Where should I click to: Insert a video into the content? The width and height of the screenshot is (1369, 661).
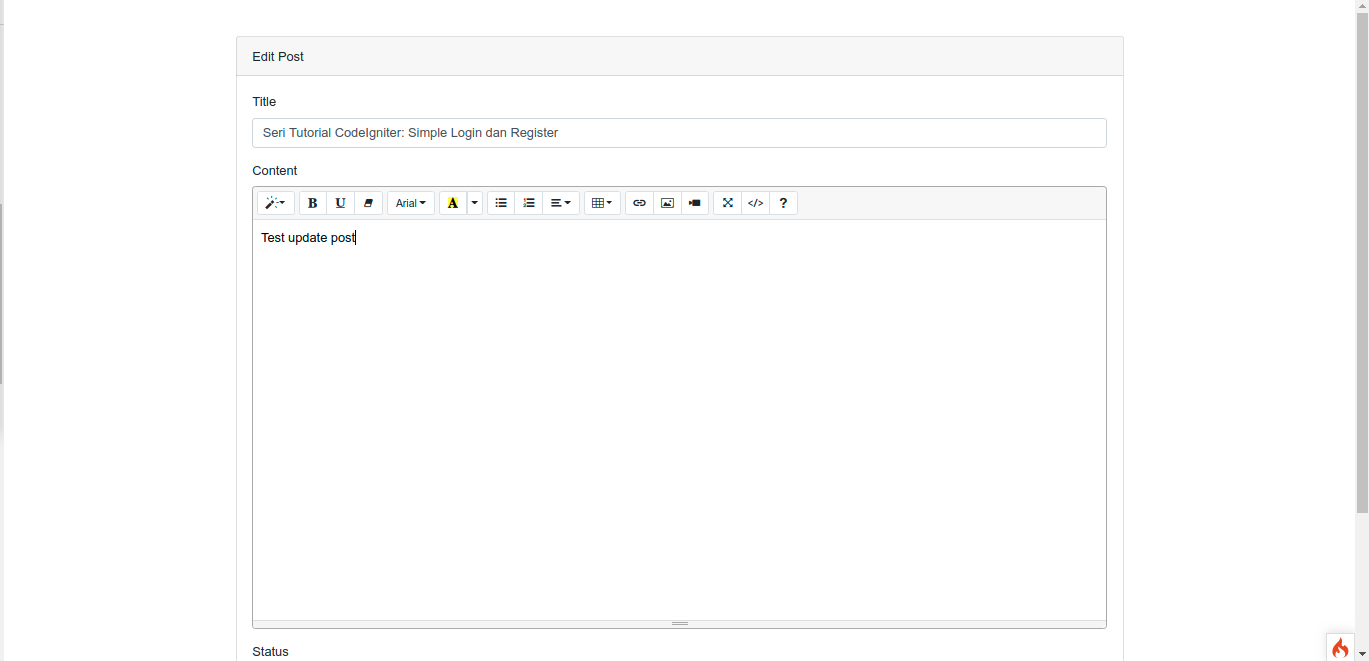click(694, 203)
